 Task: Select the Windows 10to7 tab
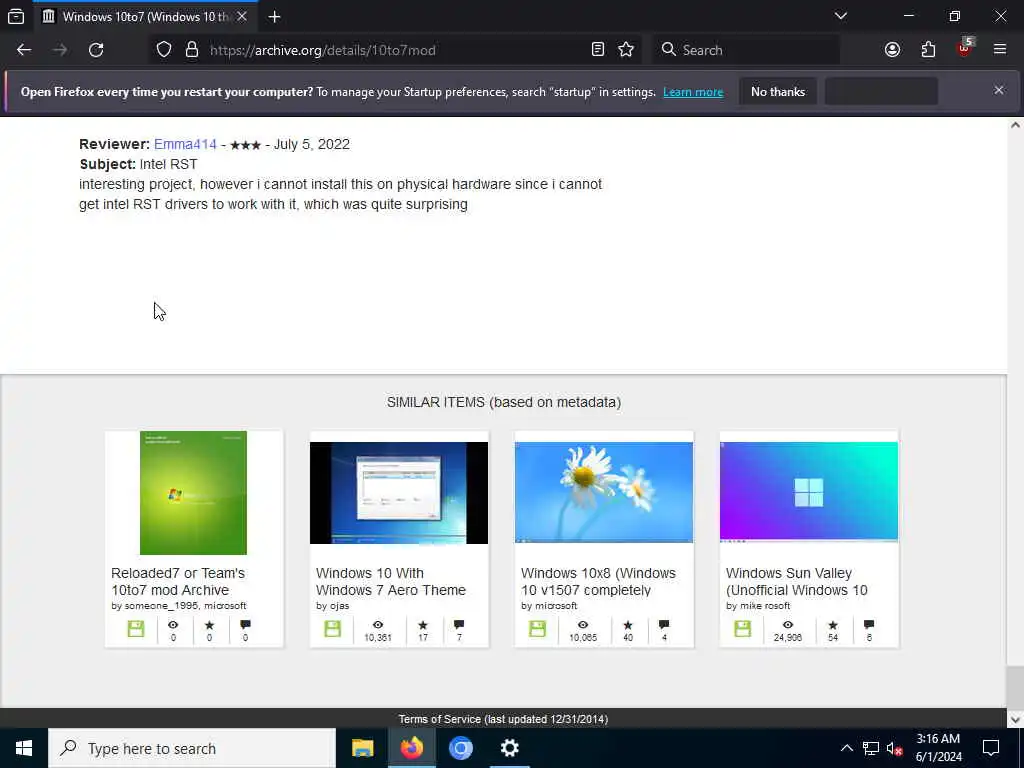pos(145,16)
